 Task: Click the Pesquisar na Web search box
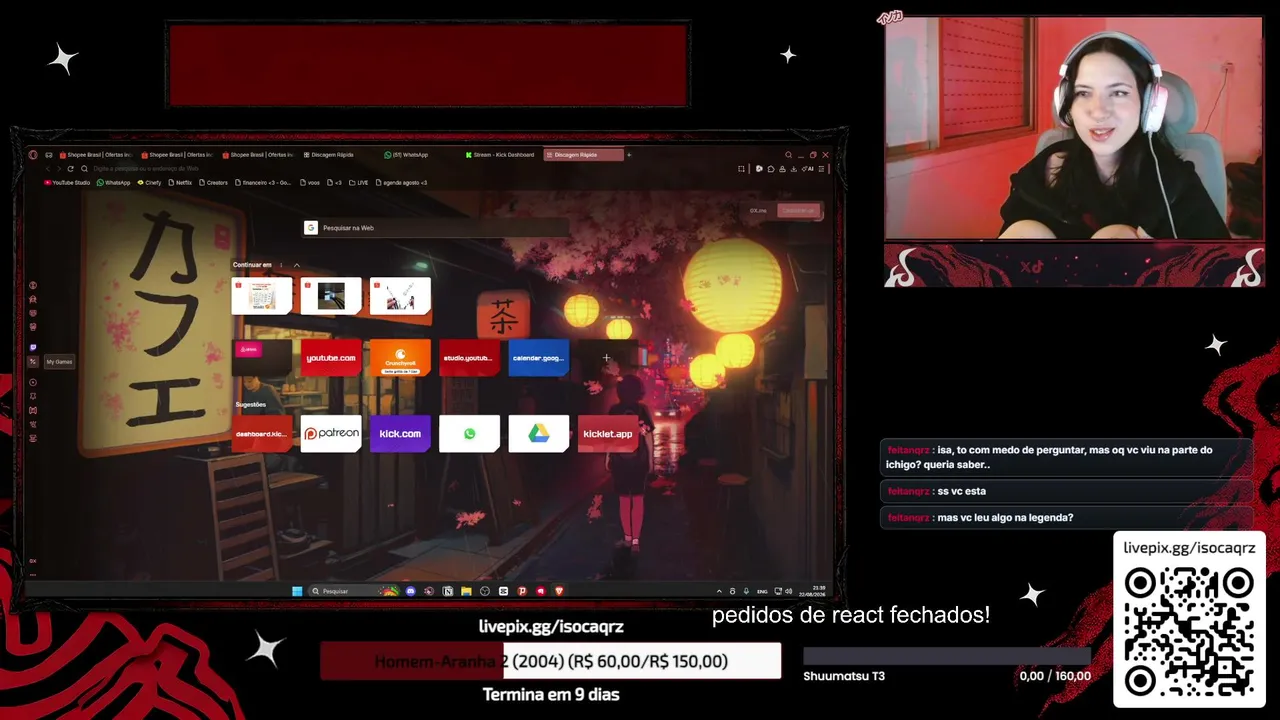pos(437,228)
